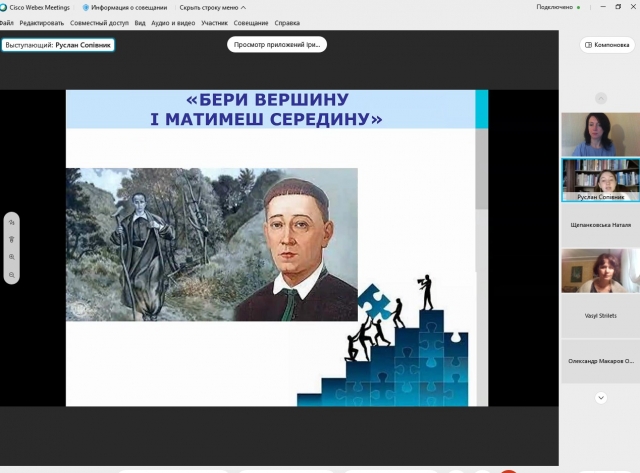640x473 pixels.
Task: Click Скрыть строку меню to hide the menu bar
Action: click(x=213, y=7)
